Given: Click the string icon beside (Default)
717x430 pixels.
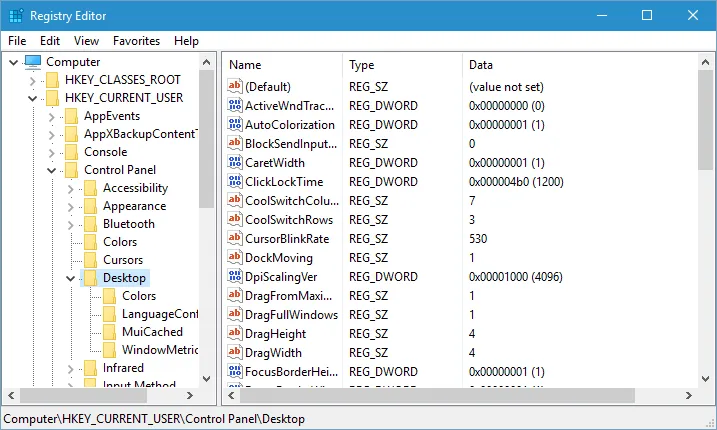Looking at the screenshot, I should [235, 86].
